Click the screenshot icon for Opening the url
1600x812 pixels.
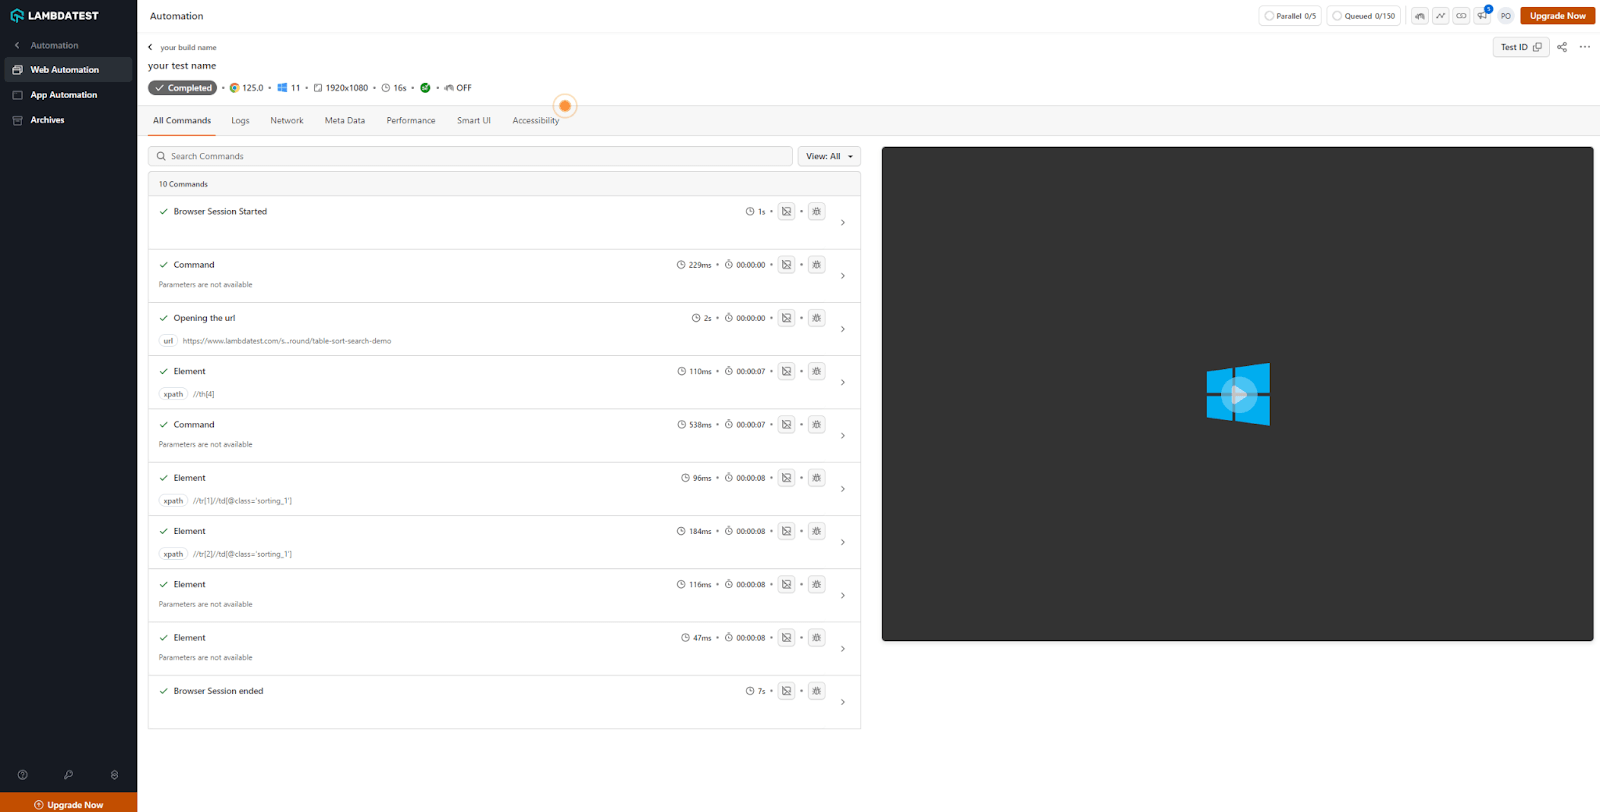[x=787, y=318]
